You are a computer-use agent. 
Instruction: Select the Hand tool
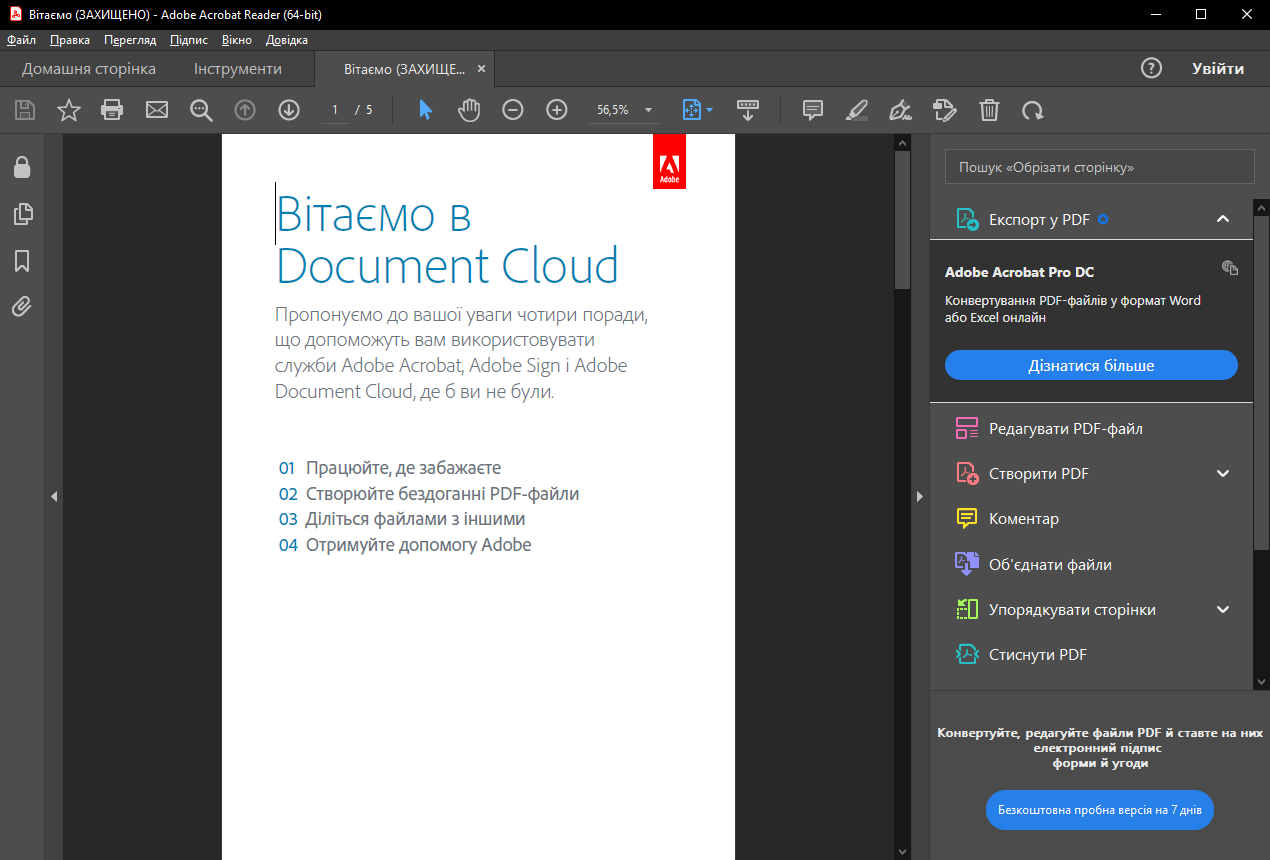click(468, 110)
